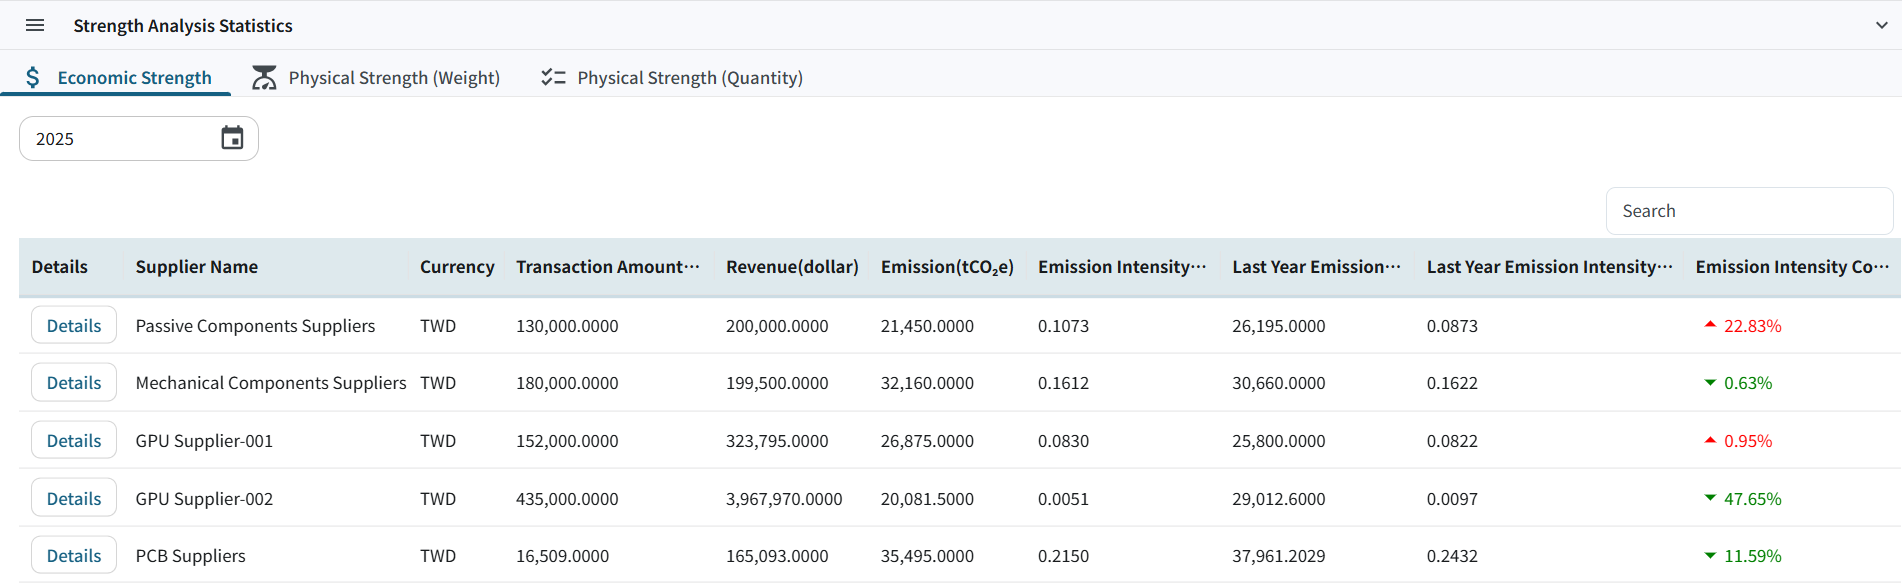Click transaction amount 130,000.0000

pyautogui.click(x=567, y=326)
